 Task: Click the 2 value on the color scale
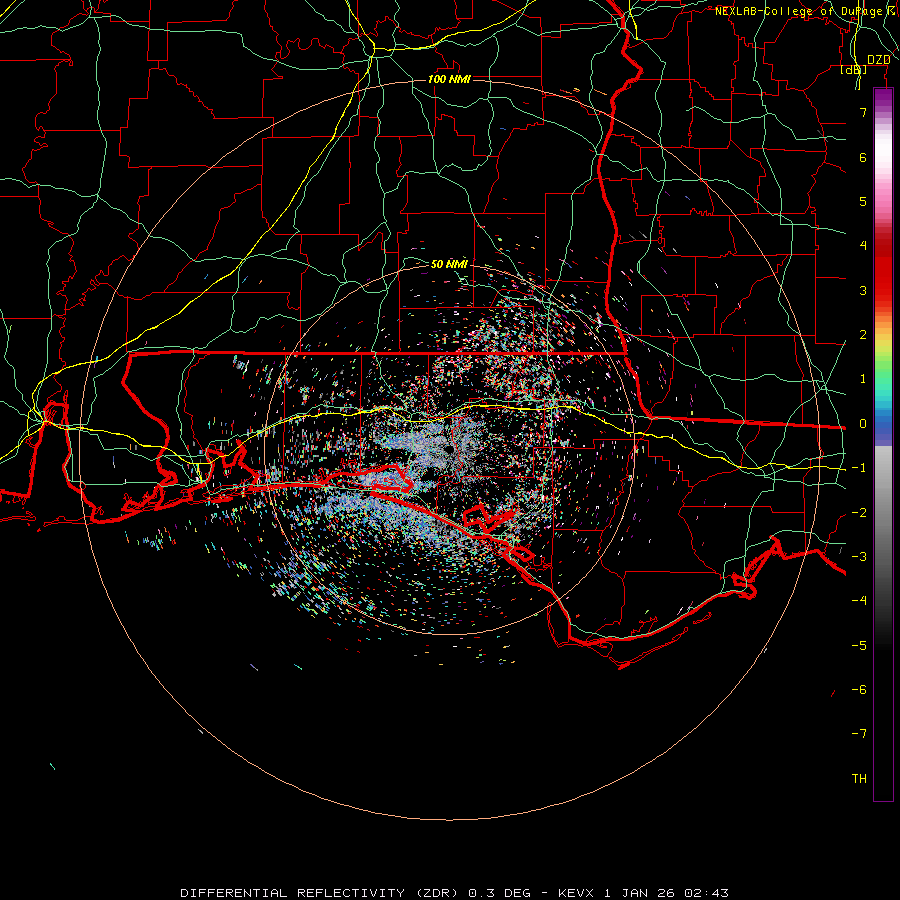pos(863,335)
